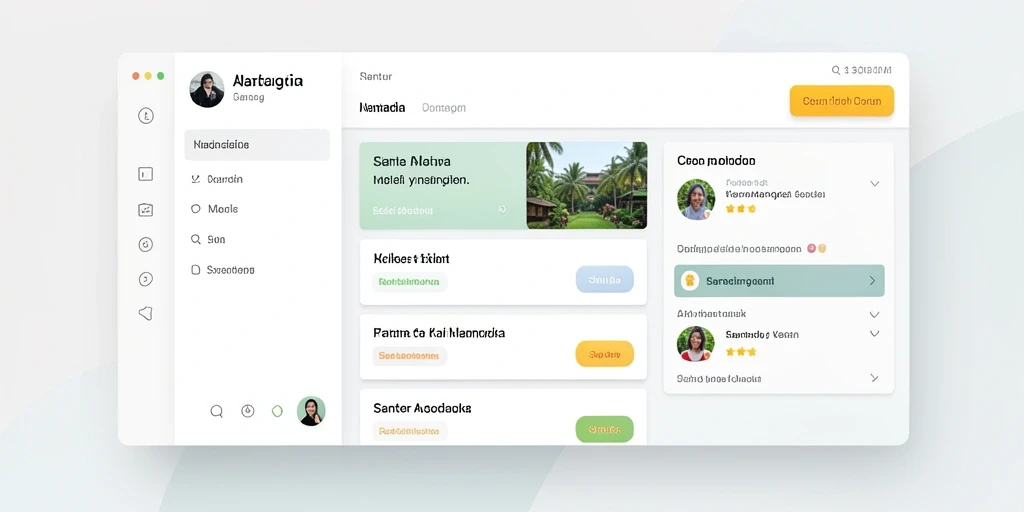Click the green button on Santer Acodaoks card

pyautogui.click(x=605, y=429)
